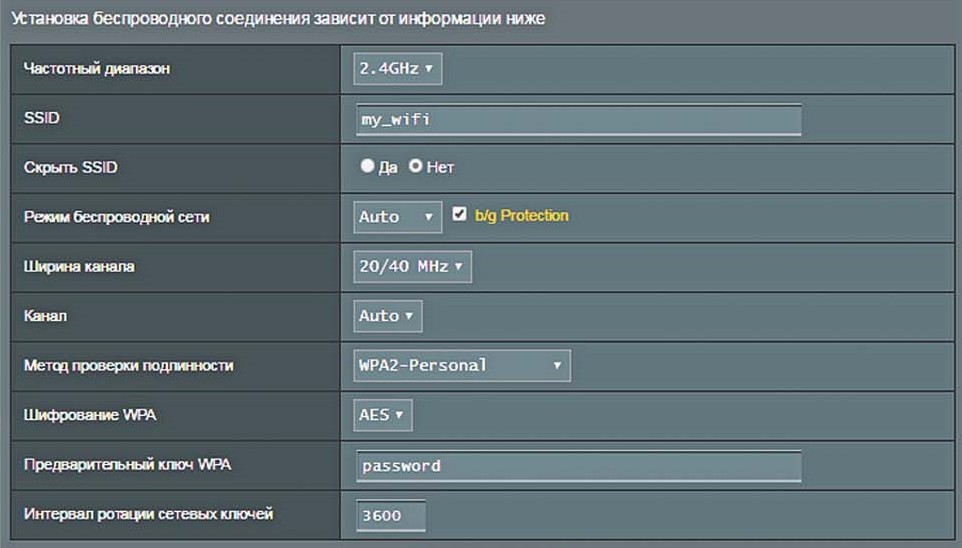
Task: Toggle the b/g Protection checkbox
Action: click(x=460, y=215)
